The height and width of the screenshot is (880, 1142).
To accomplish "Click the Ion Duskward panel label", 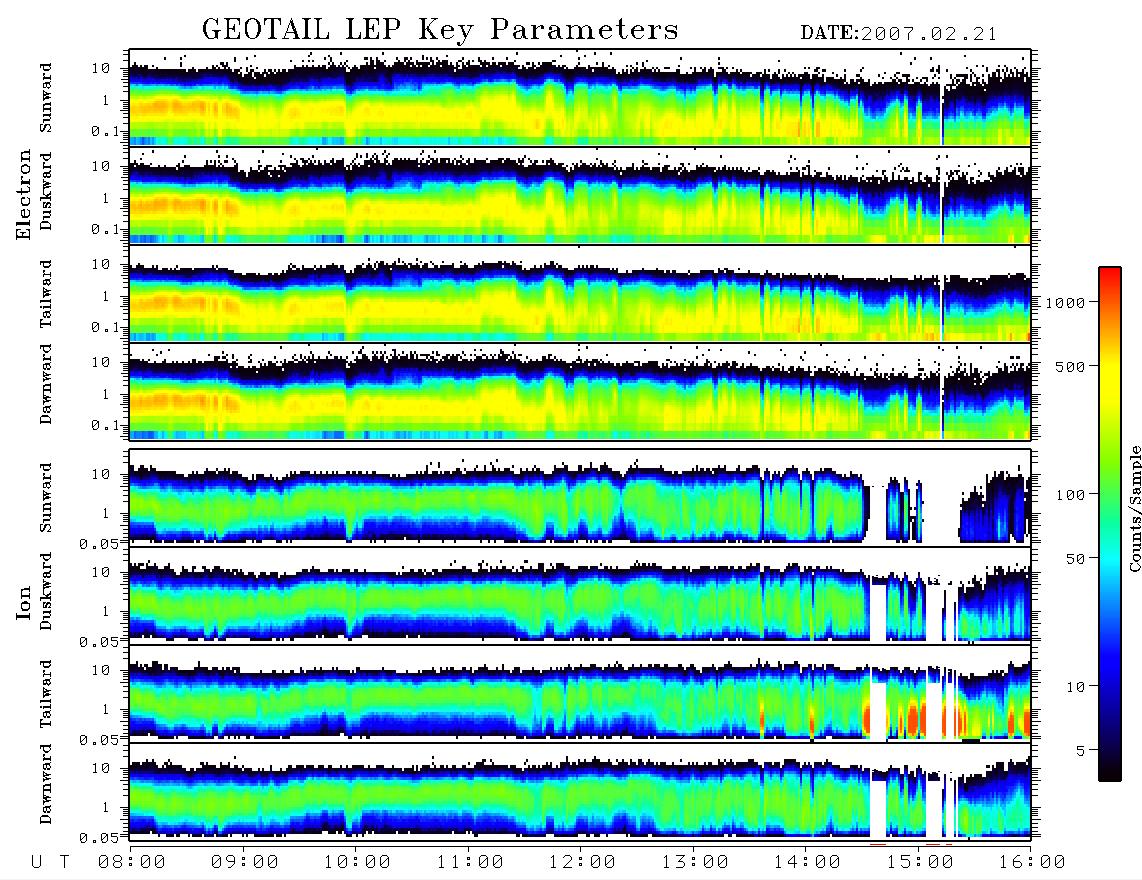I will (x=46, y=591).
